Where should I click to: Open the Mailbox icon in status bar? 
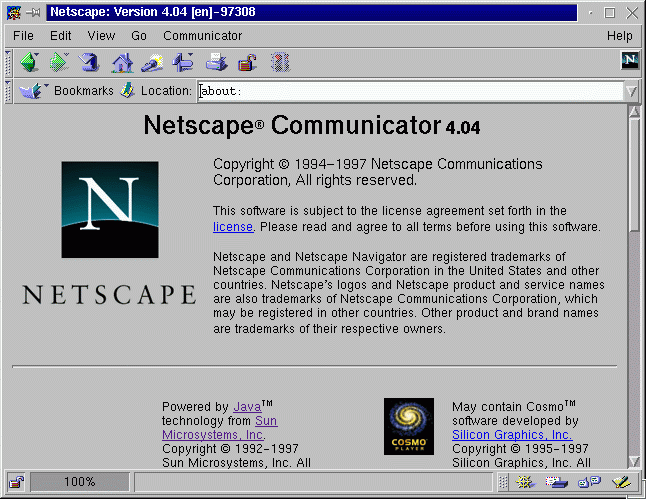coord(558,482)
